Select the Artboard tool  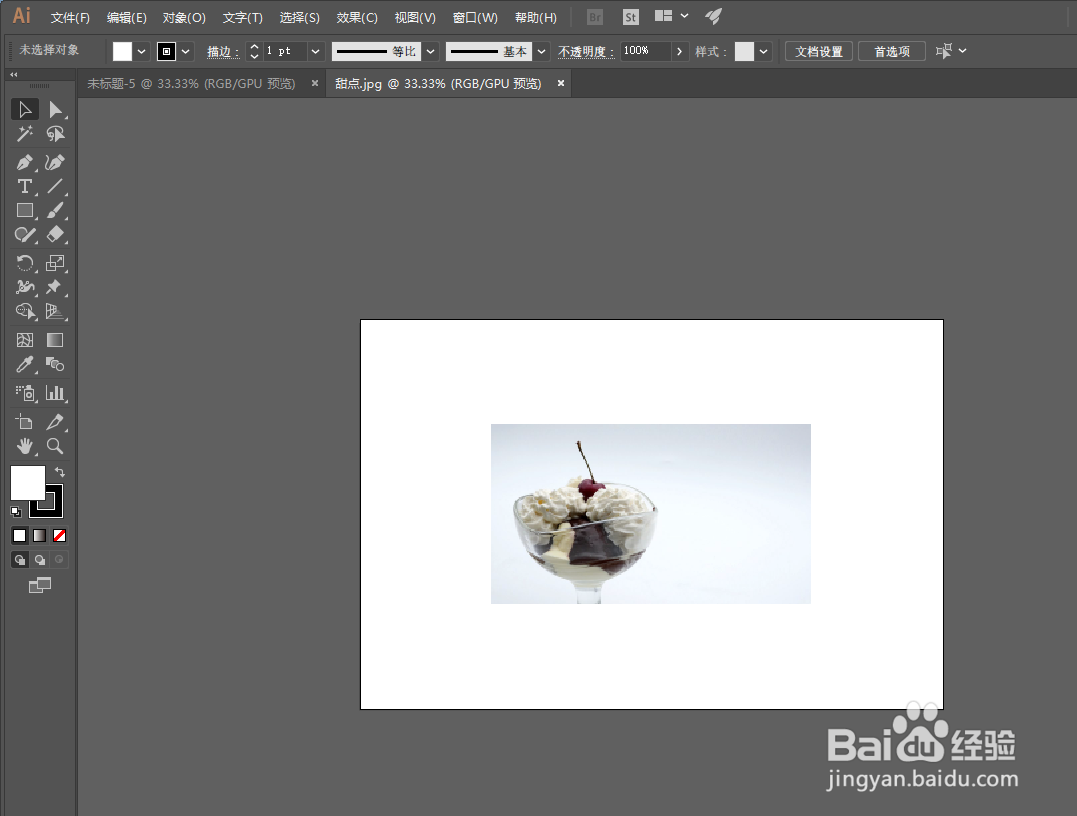(x=25, y=422)
